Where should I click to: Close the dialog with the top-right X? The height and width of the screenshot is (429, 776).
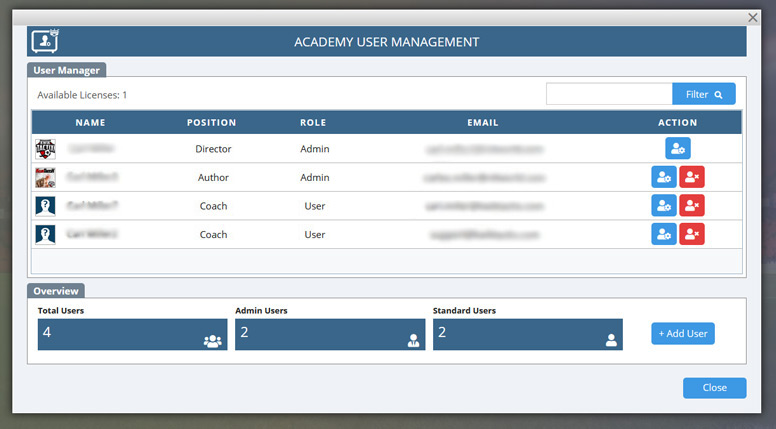click(x=753, y=17)
